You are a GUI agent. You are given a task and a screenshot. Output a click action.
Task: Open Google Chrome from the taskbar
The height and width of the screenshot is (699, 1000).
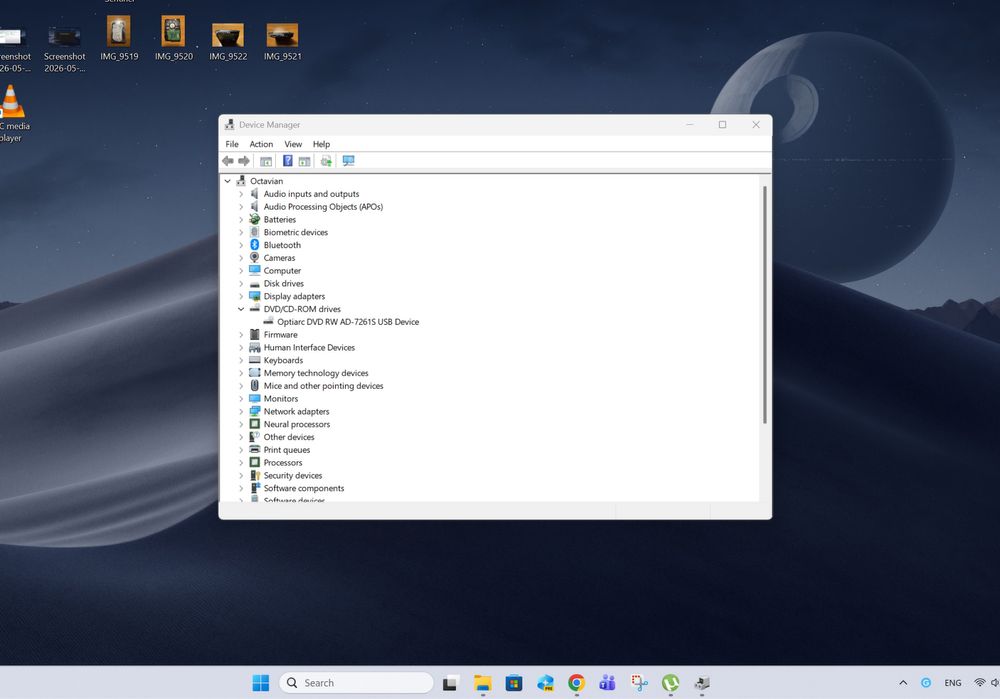[577, 682]
